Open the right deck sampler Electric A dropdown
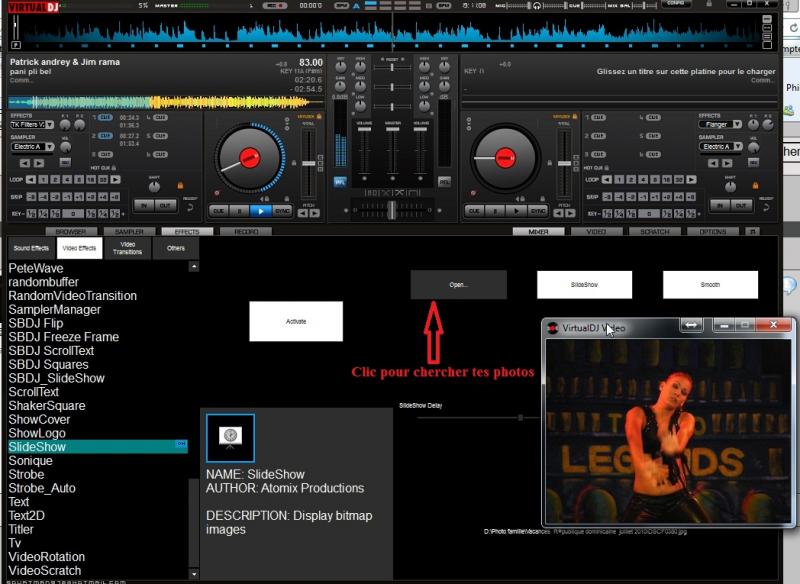Screen dimensions: 800x584 coord(720,147)
